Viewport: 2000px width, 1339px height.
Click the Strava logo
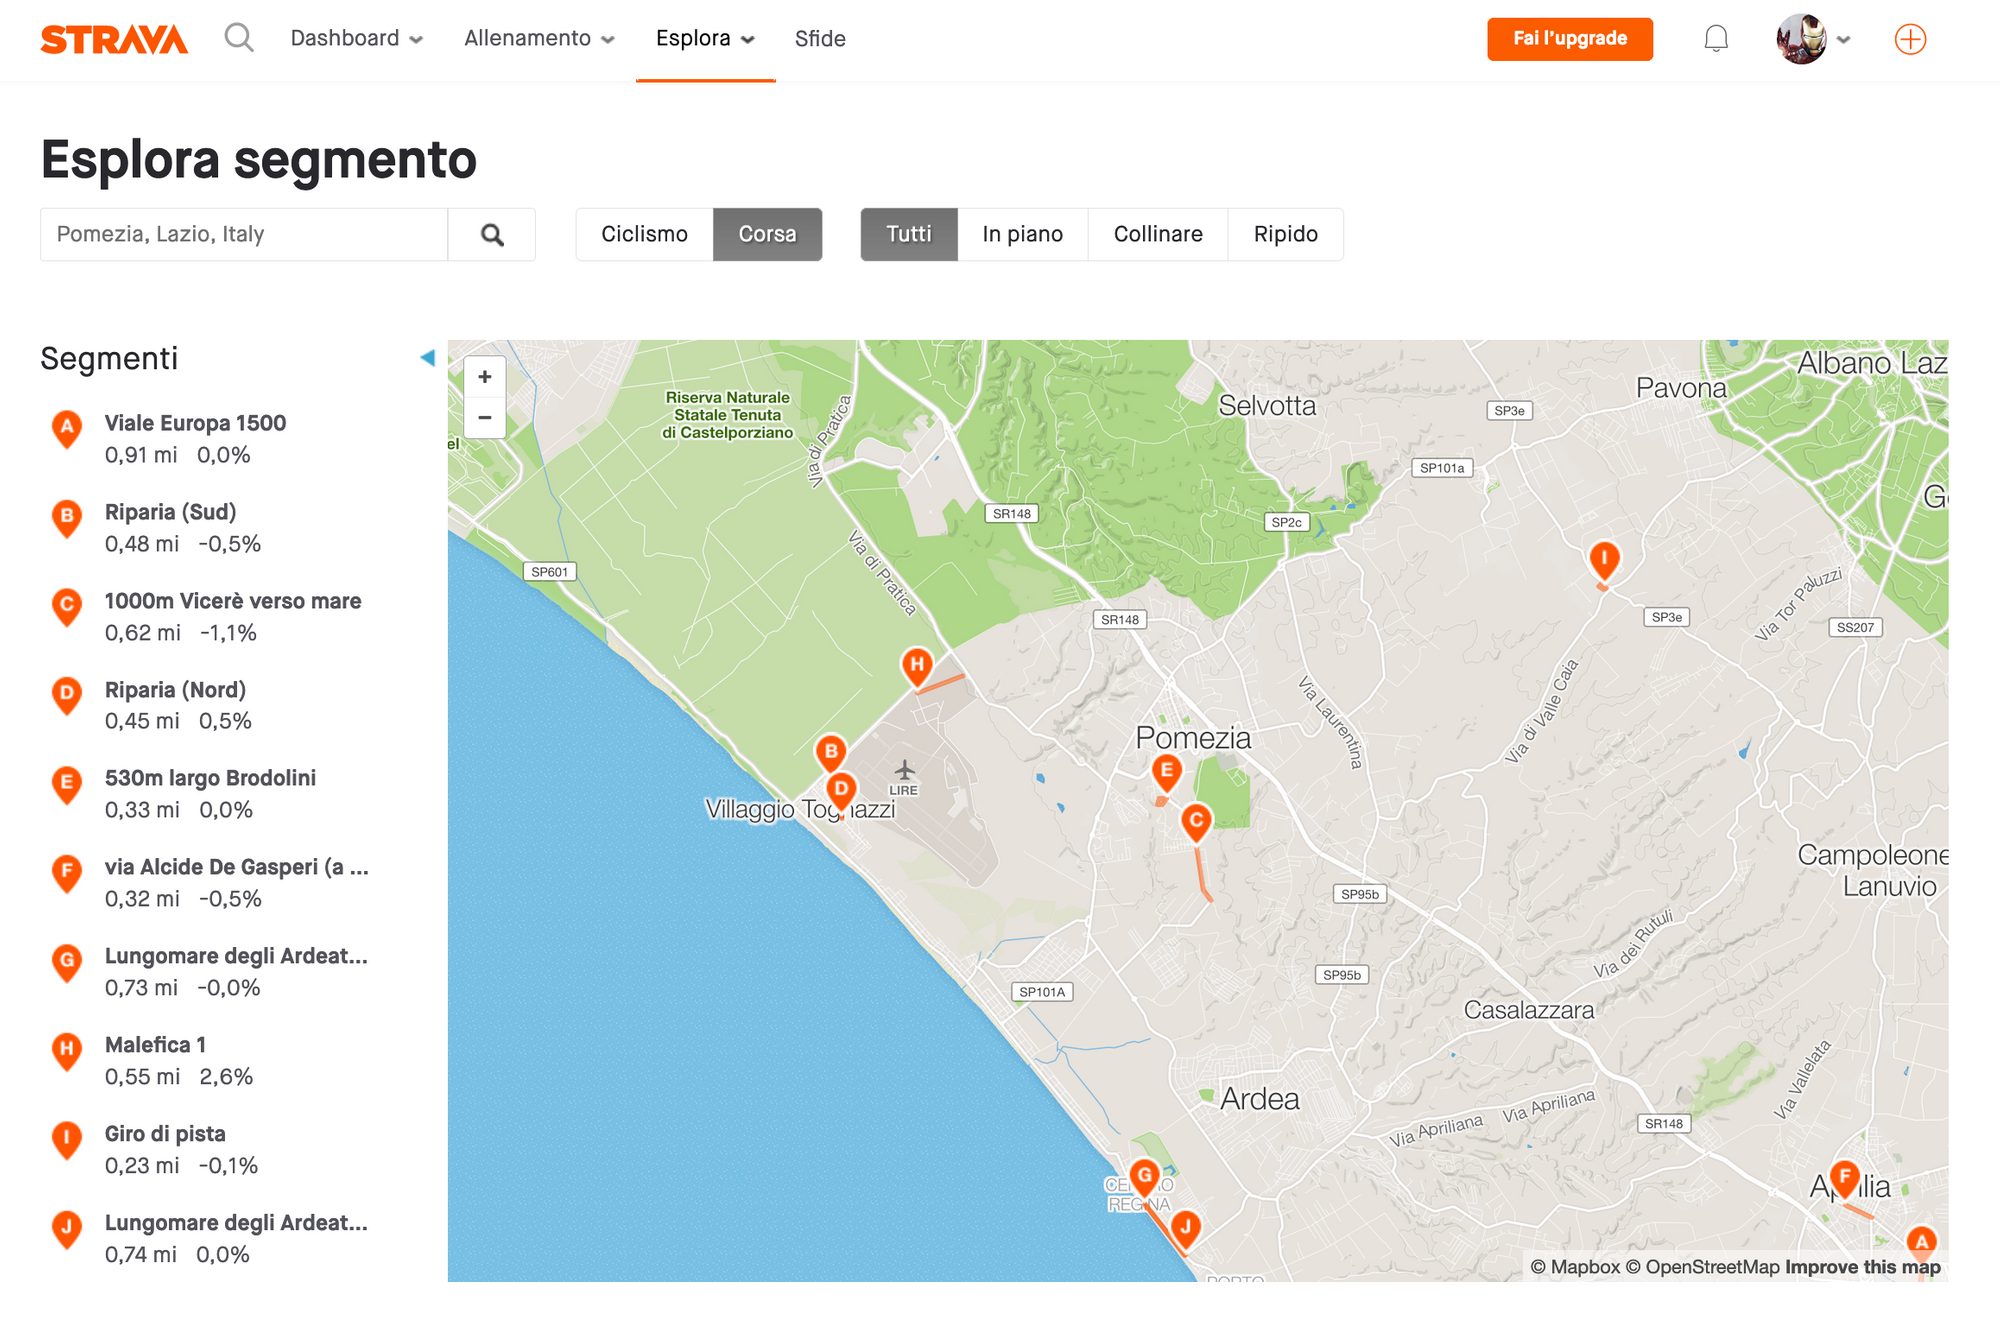click(114, 39)
